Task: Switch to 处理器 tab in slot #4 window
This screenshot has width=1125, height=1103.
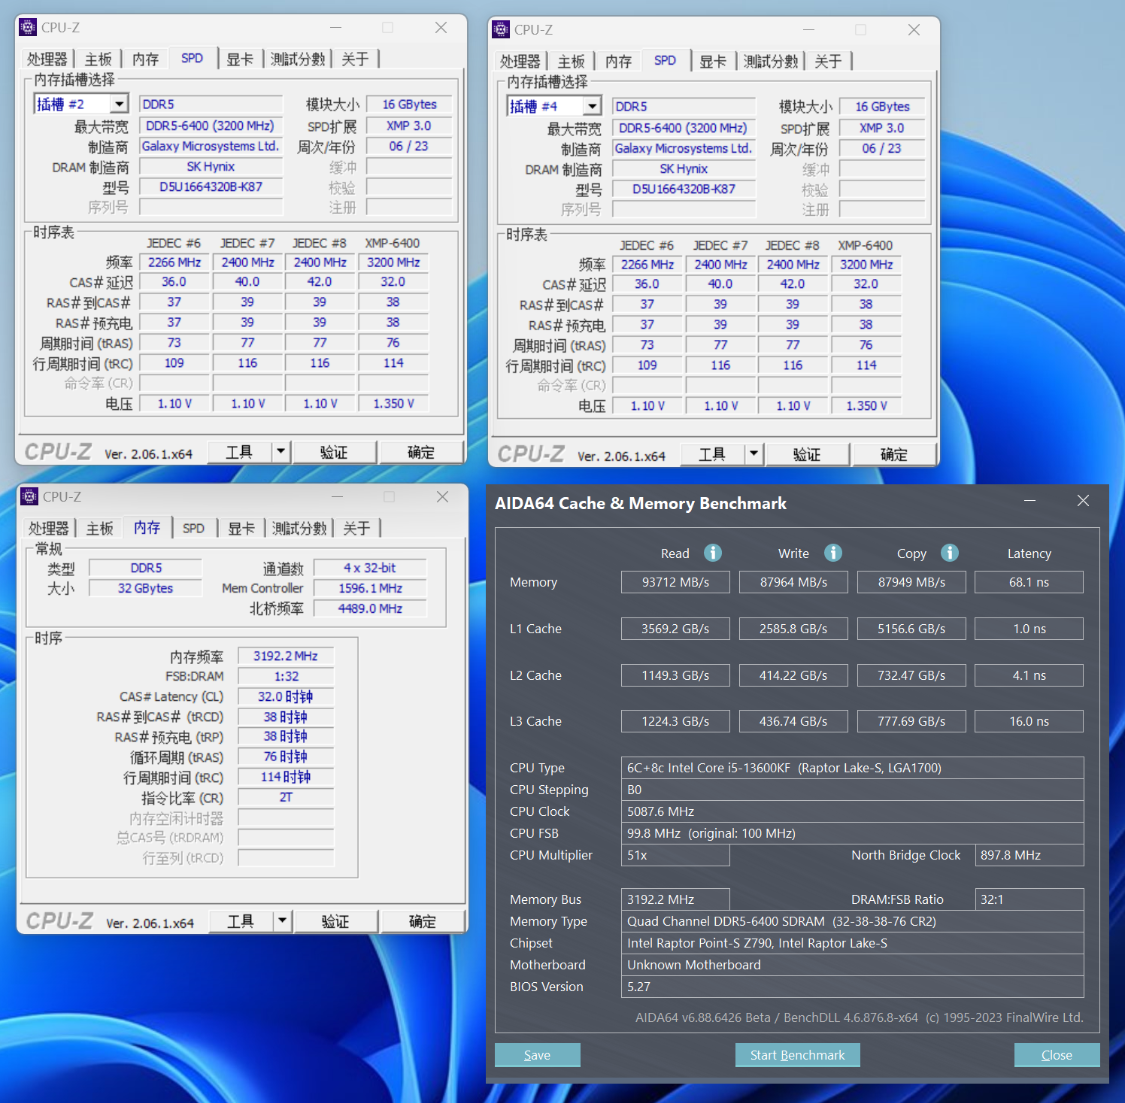Action: pyautogui.click(x=520, y=61)
